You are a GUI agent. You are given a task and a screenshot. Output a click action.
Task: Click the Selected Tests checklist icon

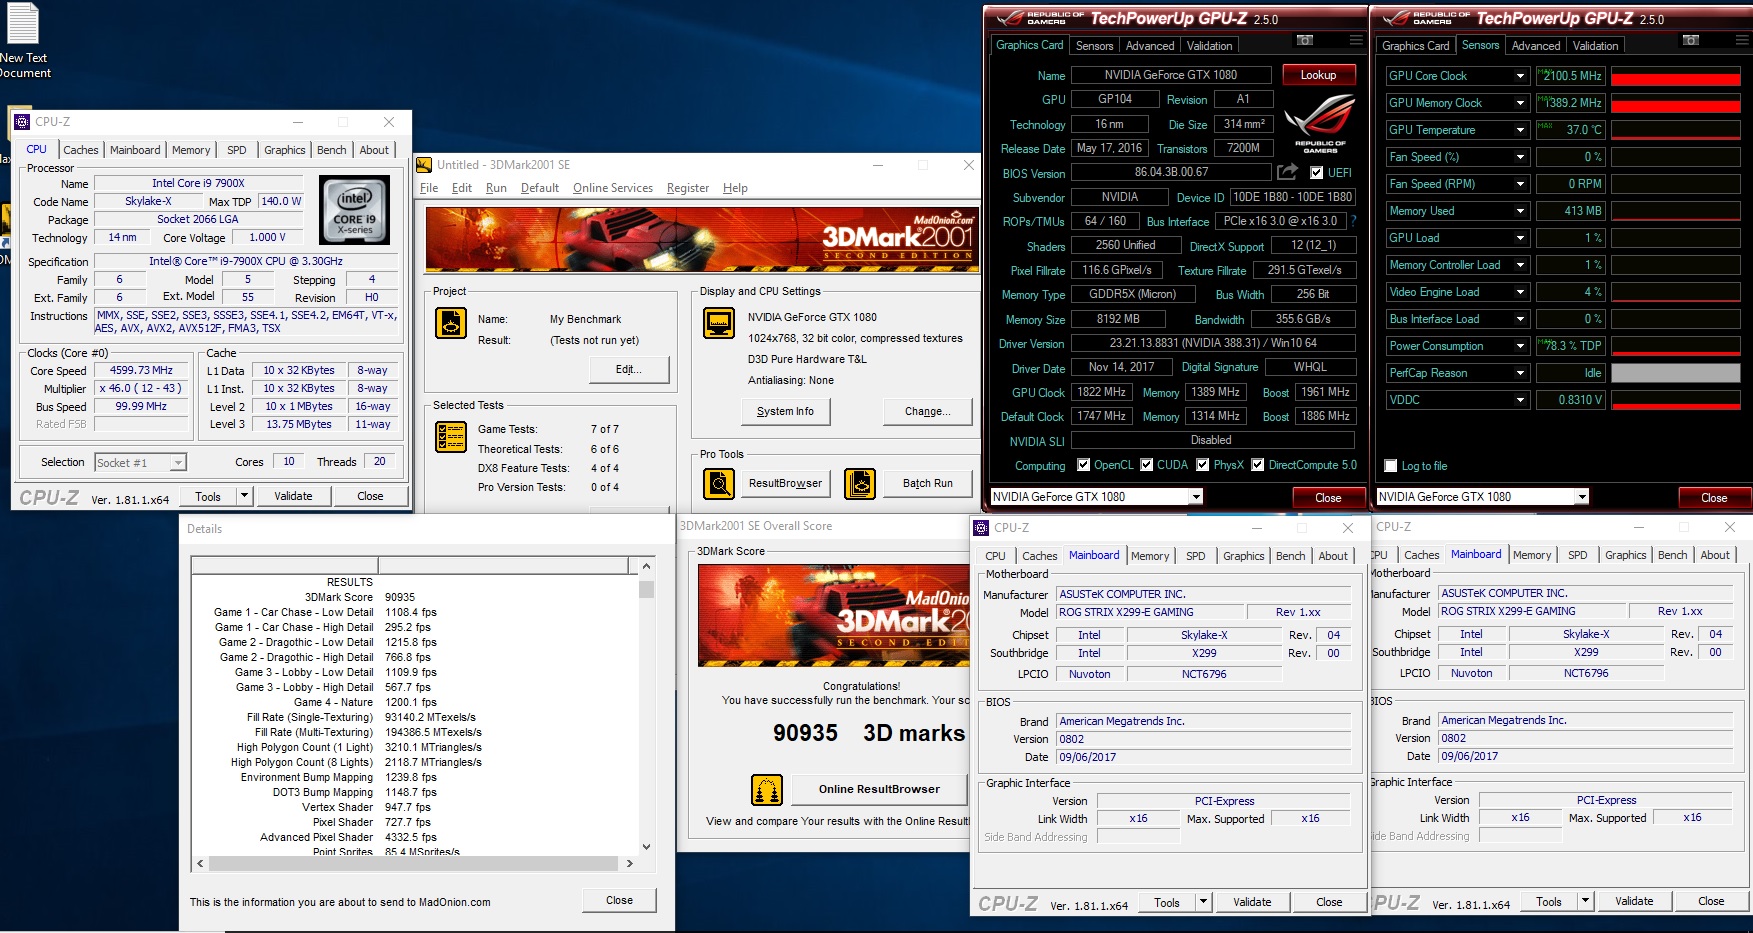point(451,437)
